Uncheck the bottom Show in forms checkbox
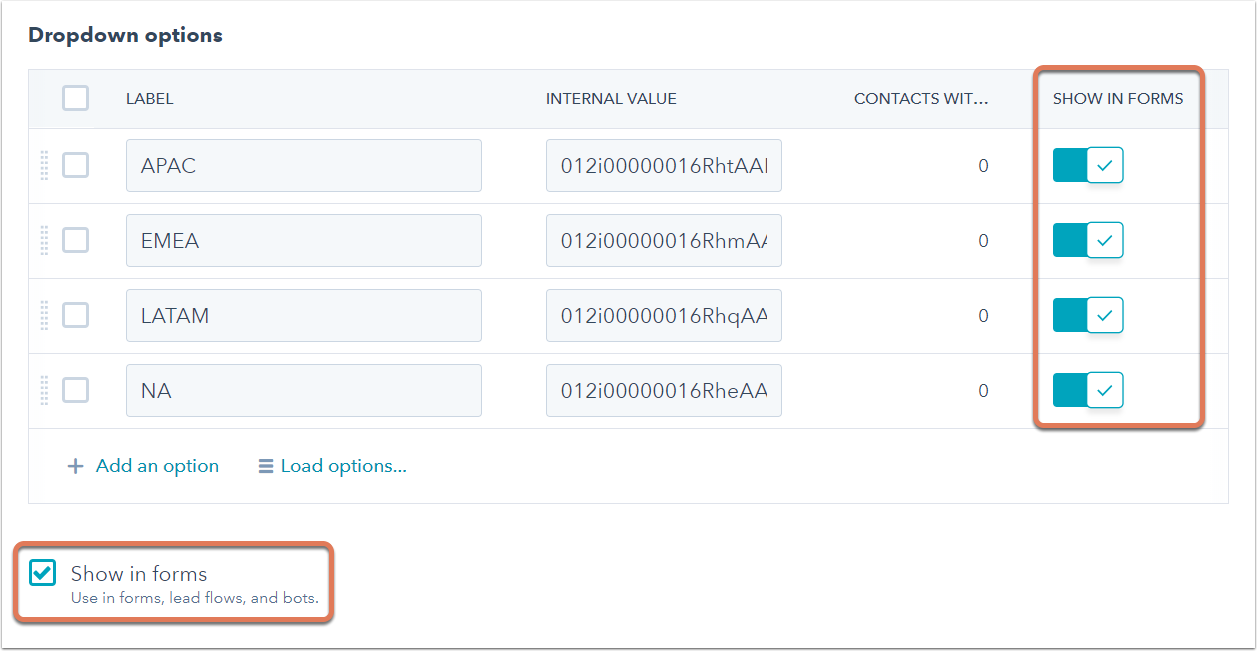The width and height of the screenshot is (1257, 651). 43,573
